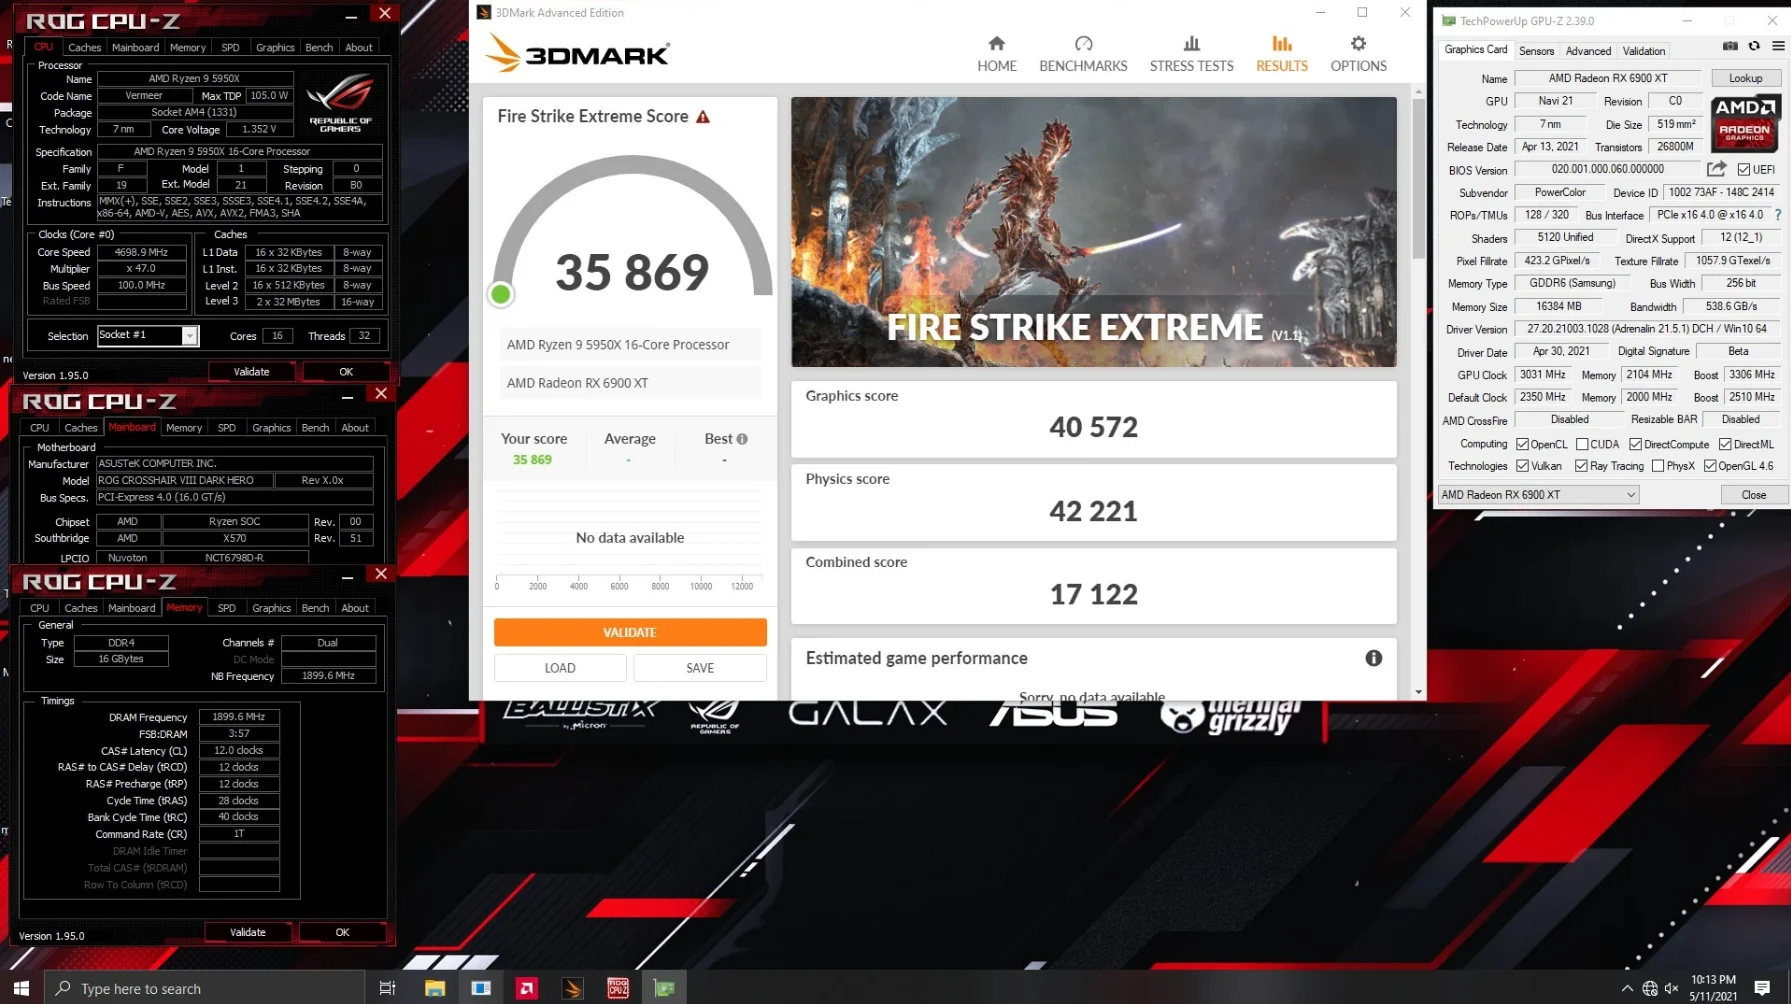
Task: Open the Socket #1 selection dropdown
Action: tap(148, 335)
